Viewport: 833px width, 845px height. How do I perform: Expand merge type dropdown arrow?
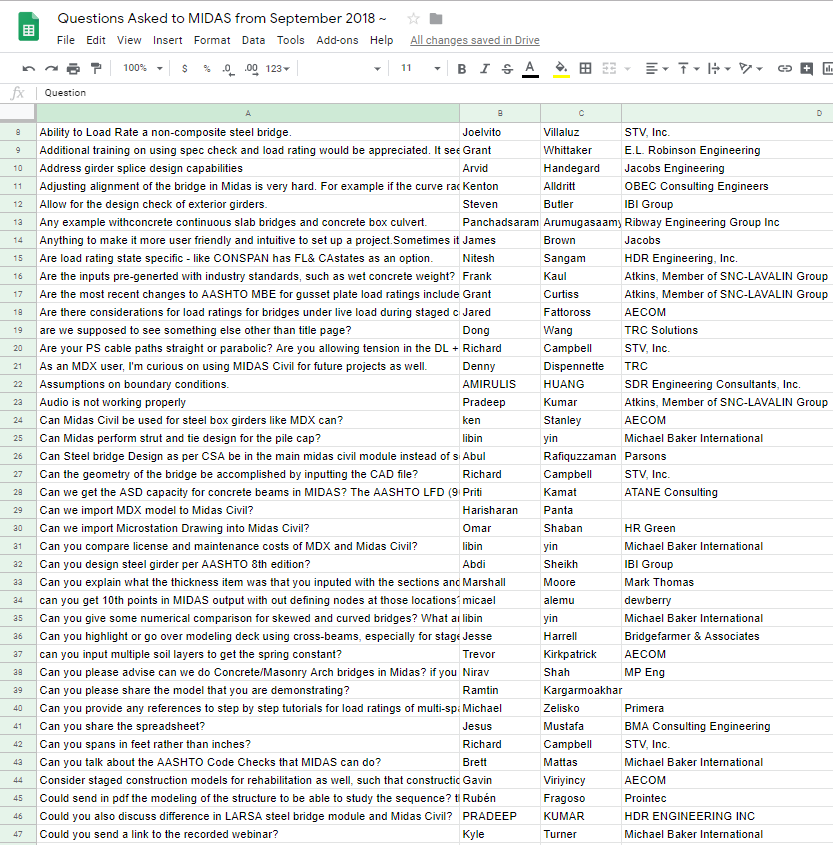tap(627, 69)
